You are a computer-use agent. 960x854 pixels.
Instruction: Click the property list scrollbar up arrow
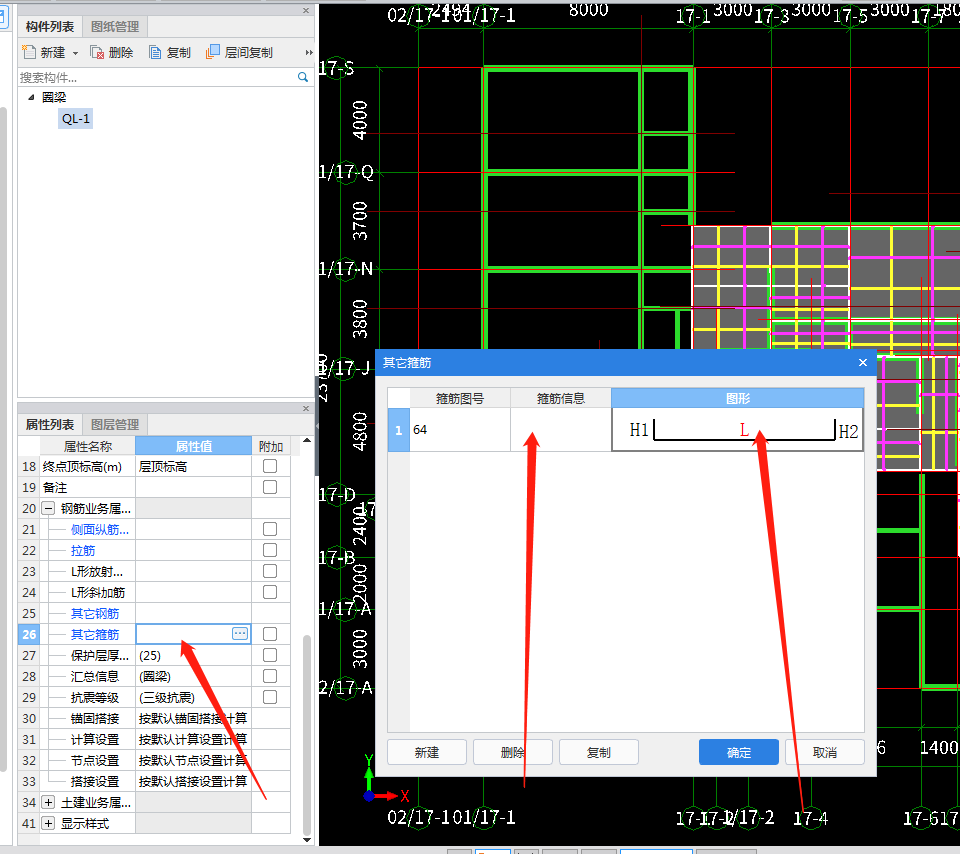(x=307, y=440)
